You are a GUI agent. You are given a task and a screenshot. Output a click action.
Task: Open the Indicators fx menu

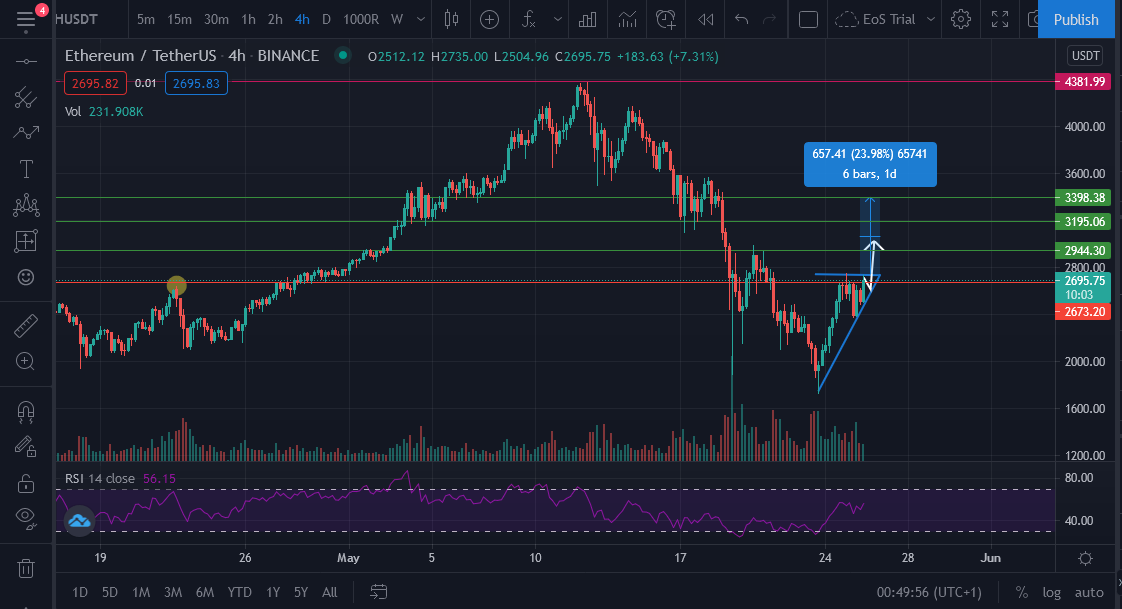tap(529, 19)
